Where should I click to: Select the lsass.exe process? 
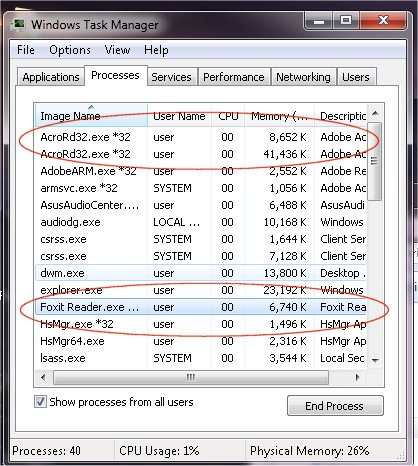click(201, 358)
